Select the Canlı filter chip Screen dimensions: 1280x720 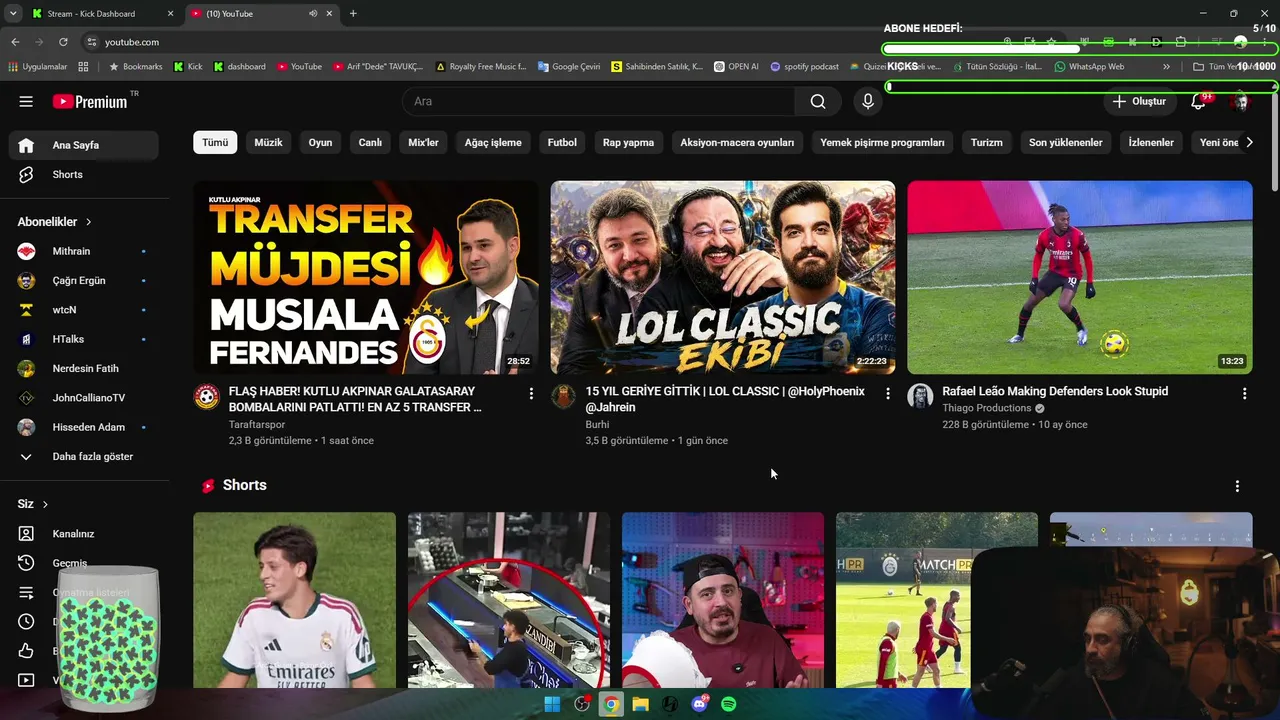370,142
